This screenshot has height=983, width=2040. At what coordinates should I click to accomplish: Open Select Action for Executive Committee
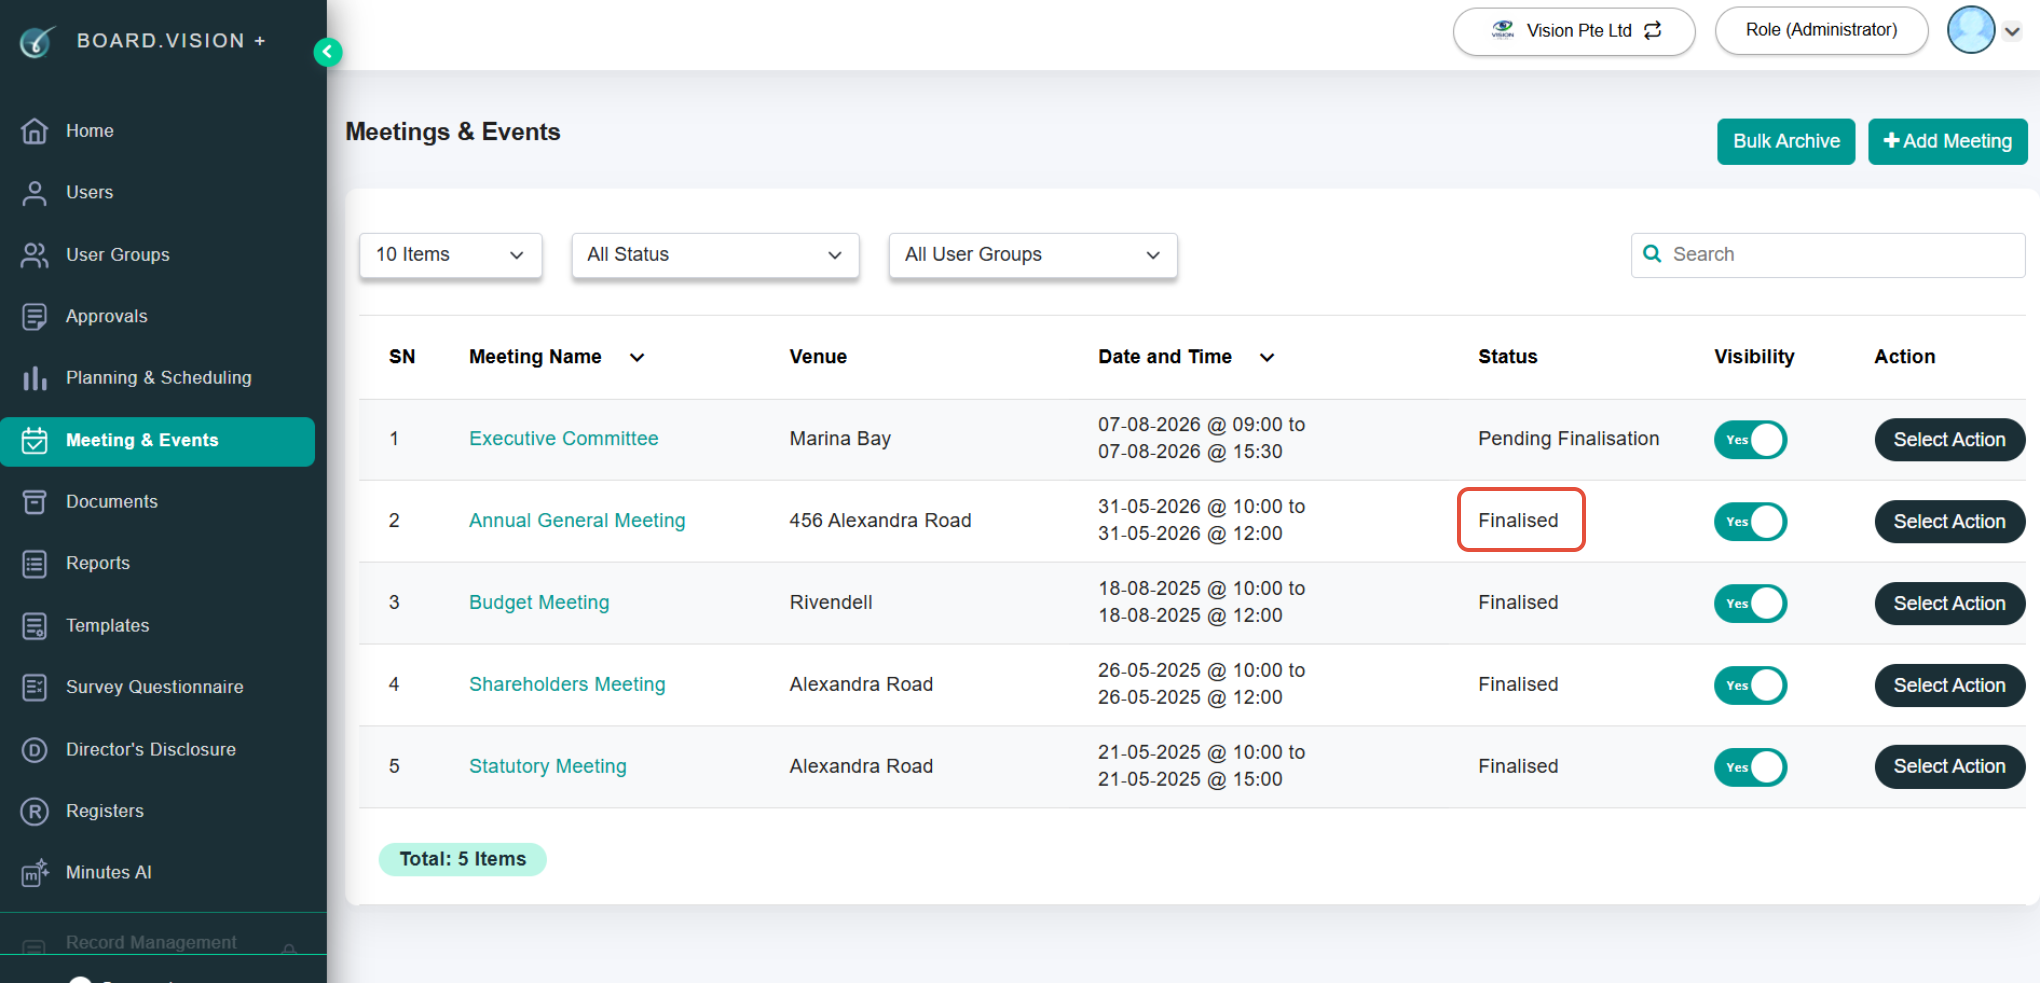coord(1950,440)
